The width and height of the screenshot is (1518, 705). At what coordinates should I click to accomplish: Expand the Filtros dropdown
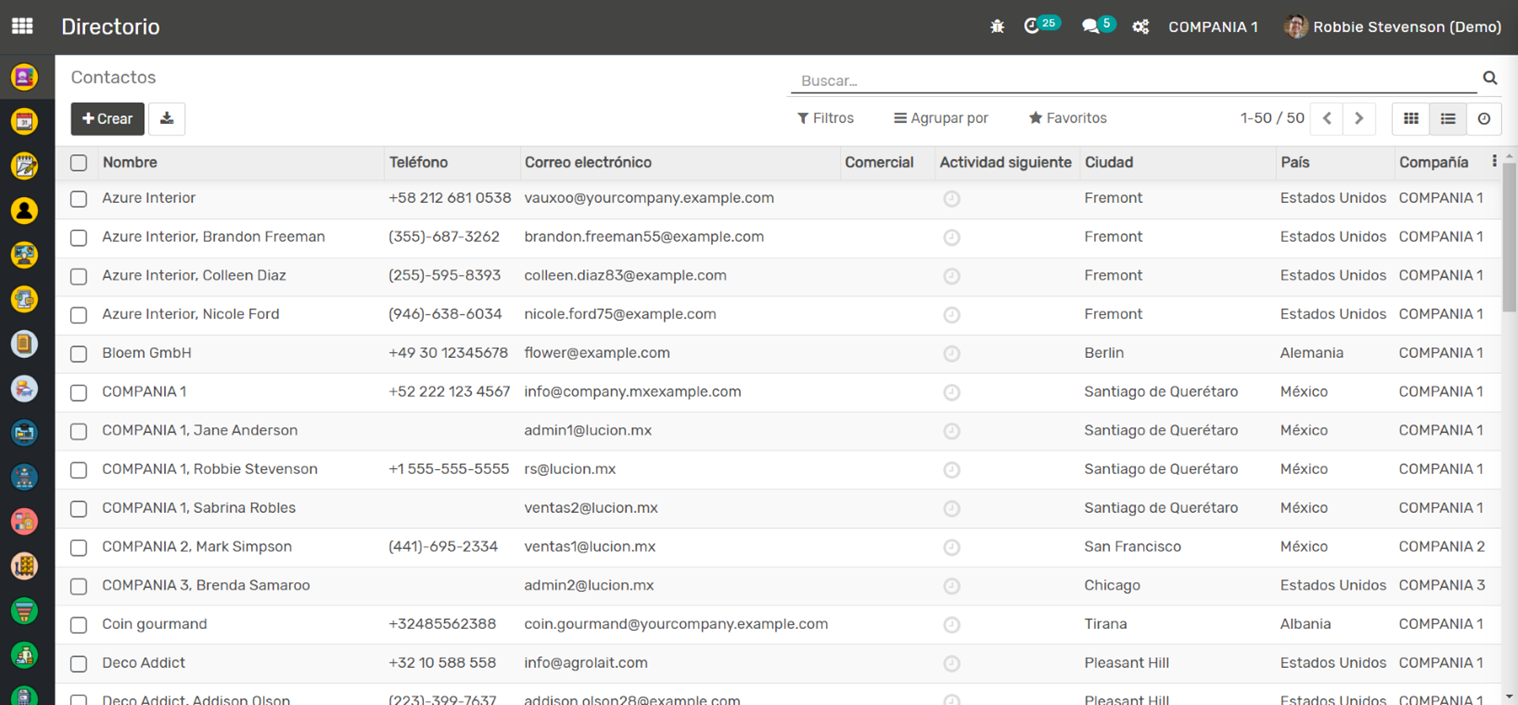(x=825, y=118)
